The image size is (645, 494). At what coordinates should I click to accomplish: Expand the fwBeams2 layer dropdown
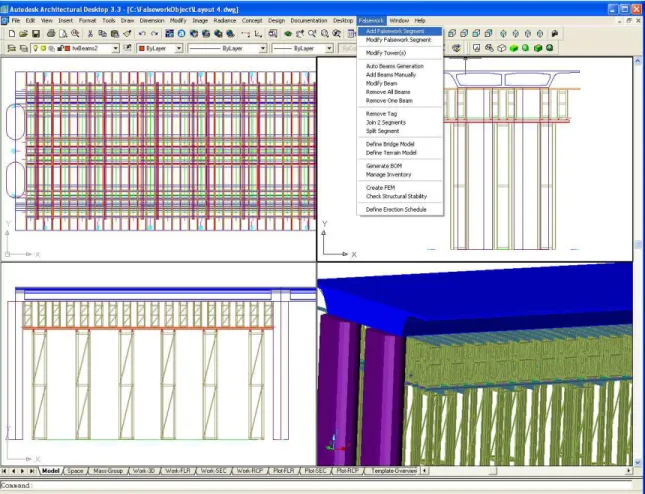(116, 49)
